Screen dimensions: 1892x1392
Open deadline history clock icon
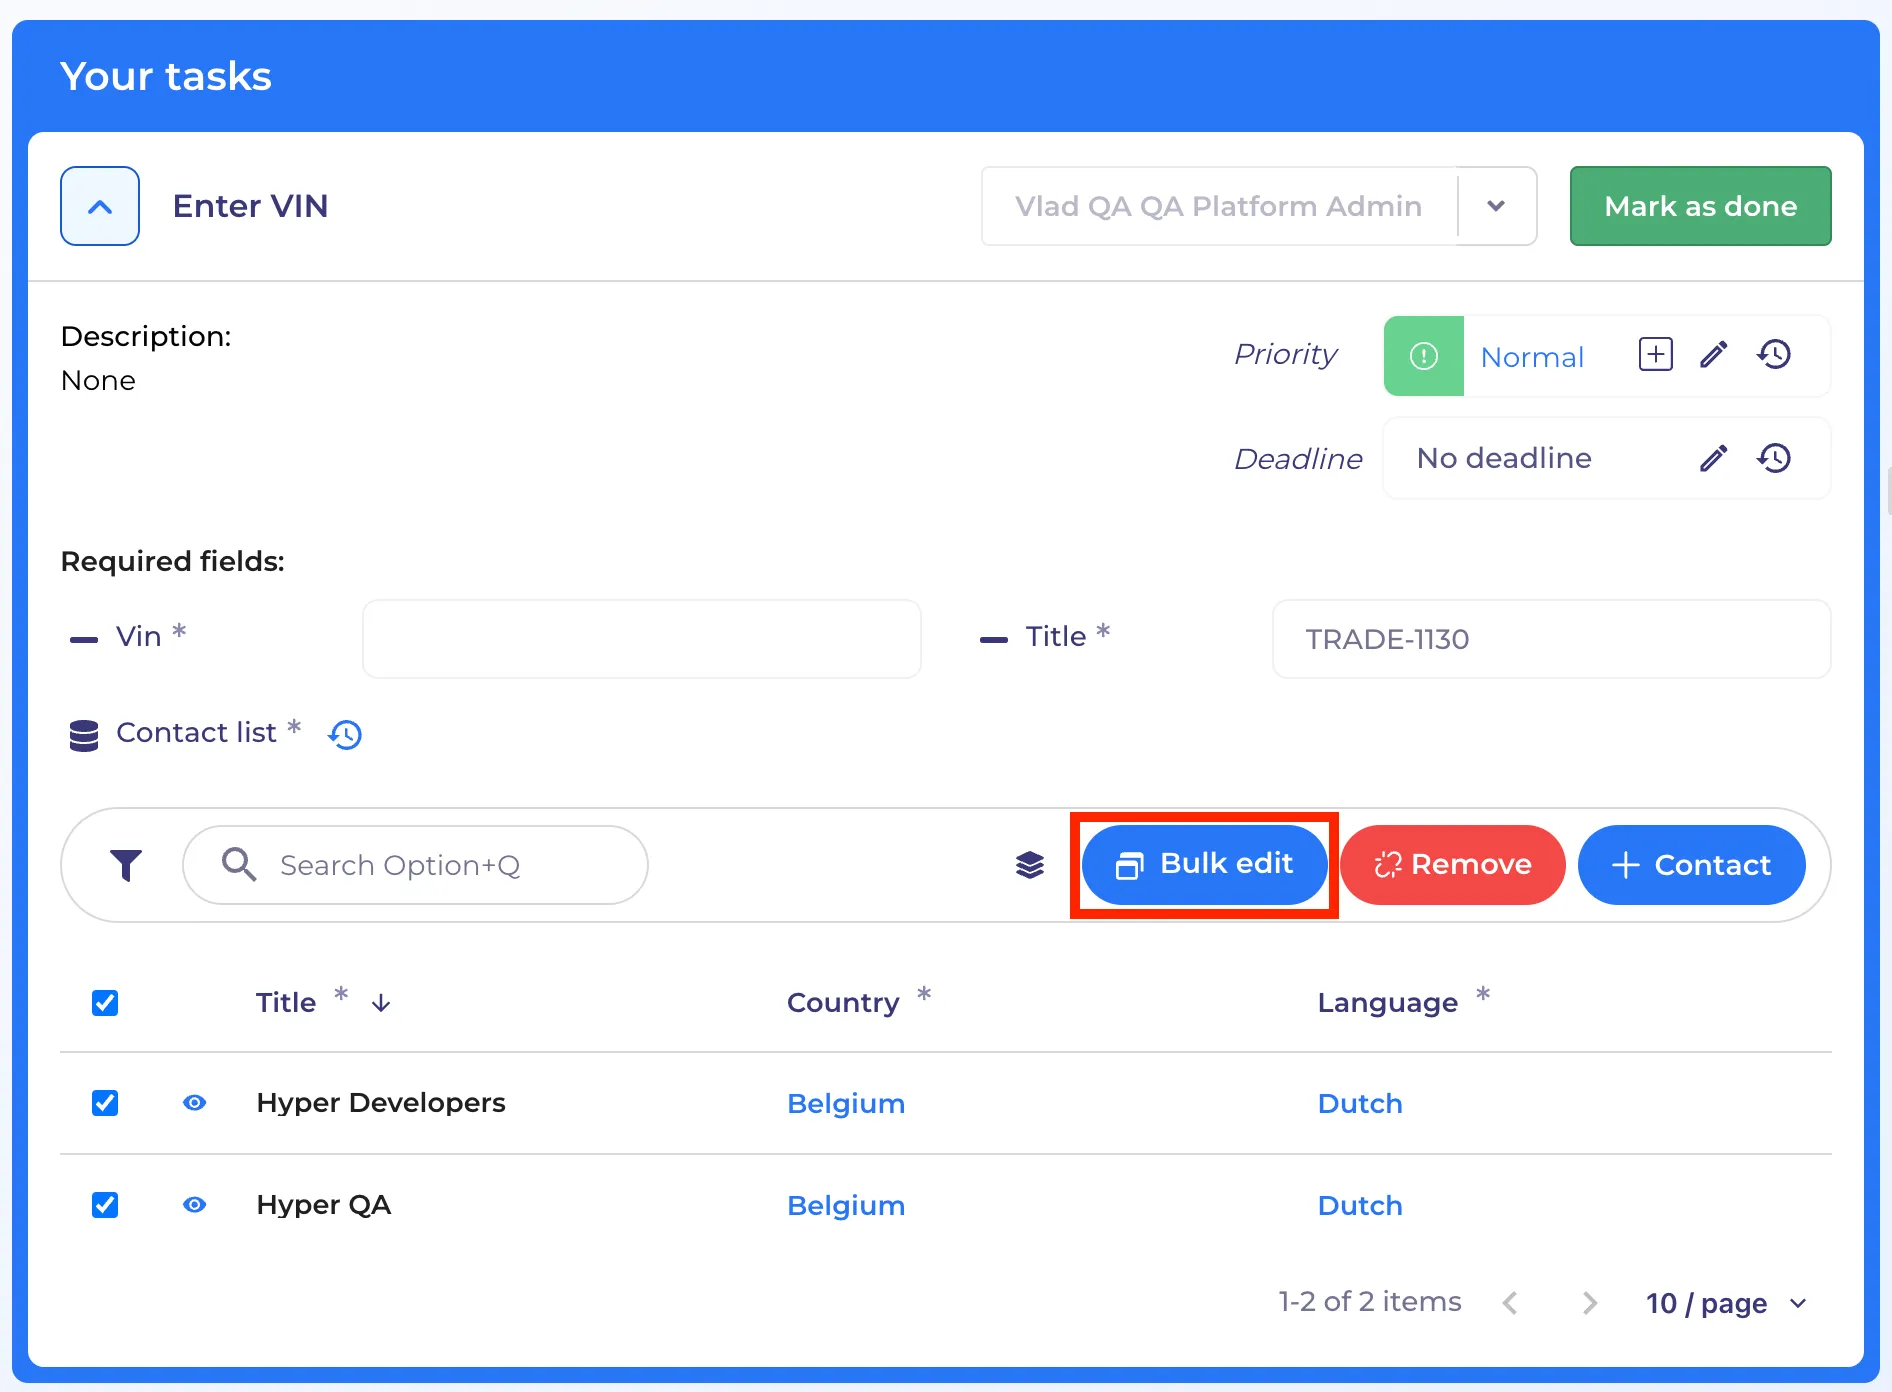(1774, 458)
